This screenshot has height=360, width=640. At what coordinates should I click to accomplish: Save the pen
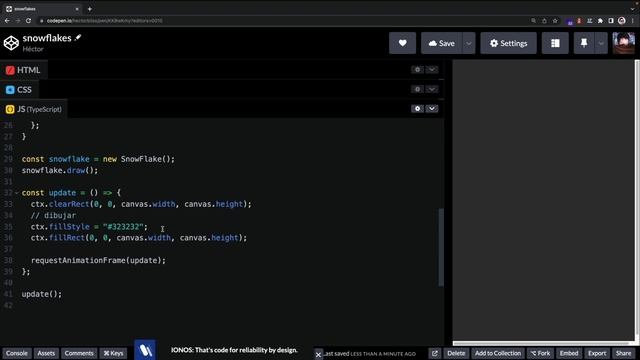pyautogui.click(x=441, y=43)
